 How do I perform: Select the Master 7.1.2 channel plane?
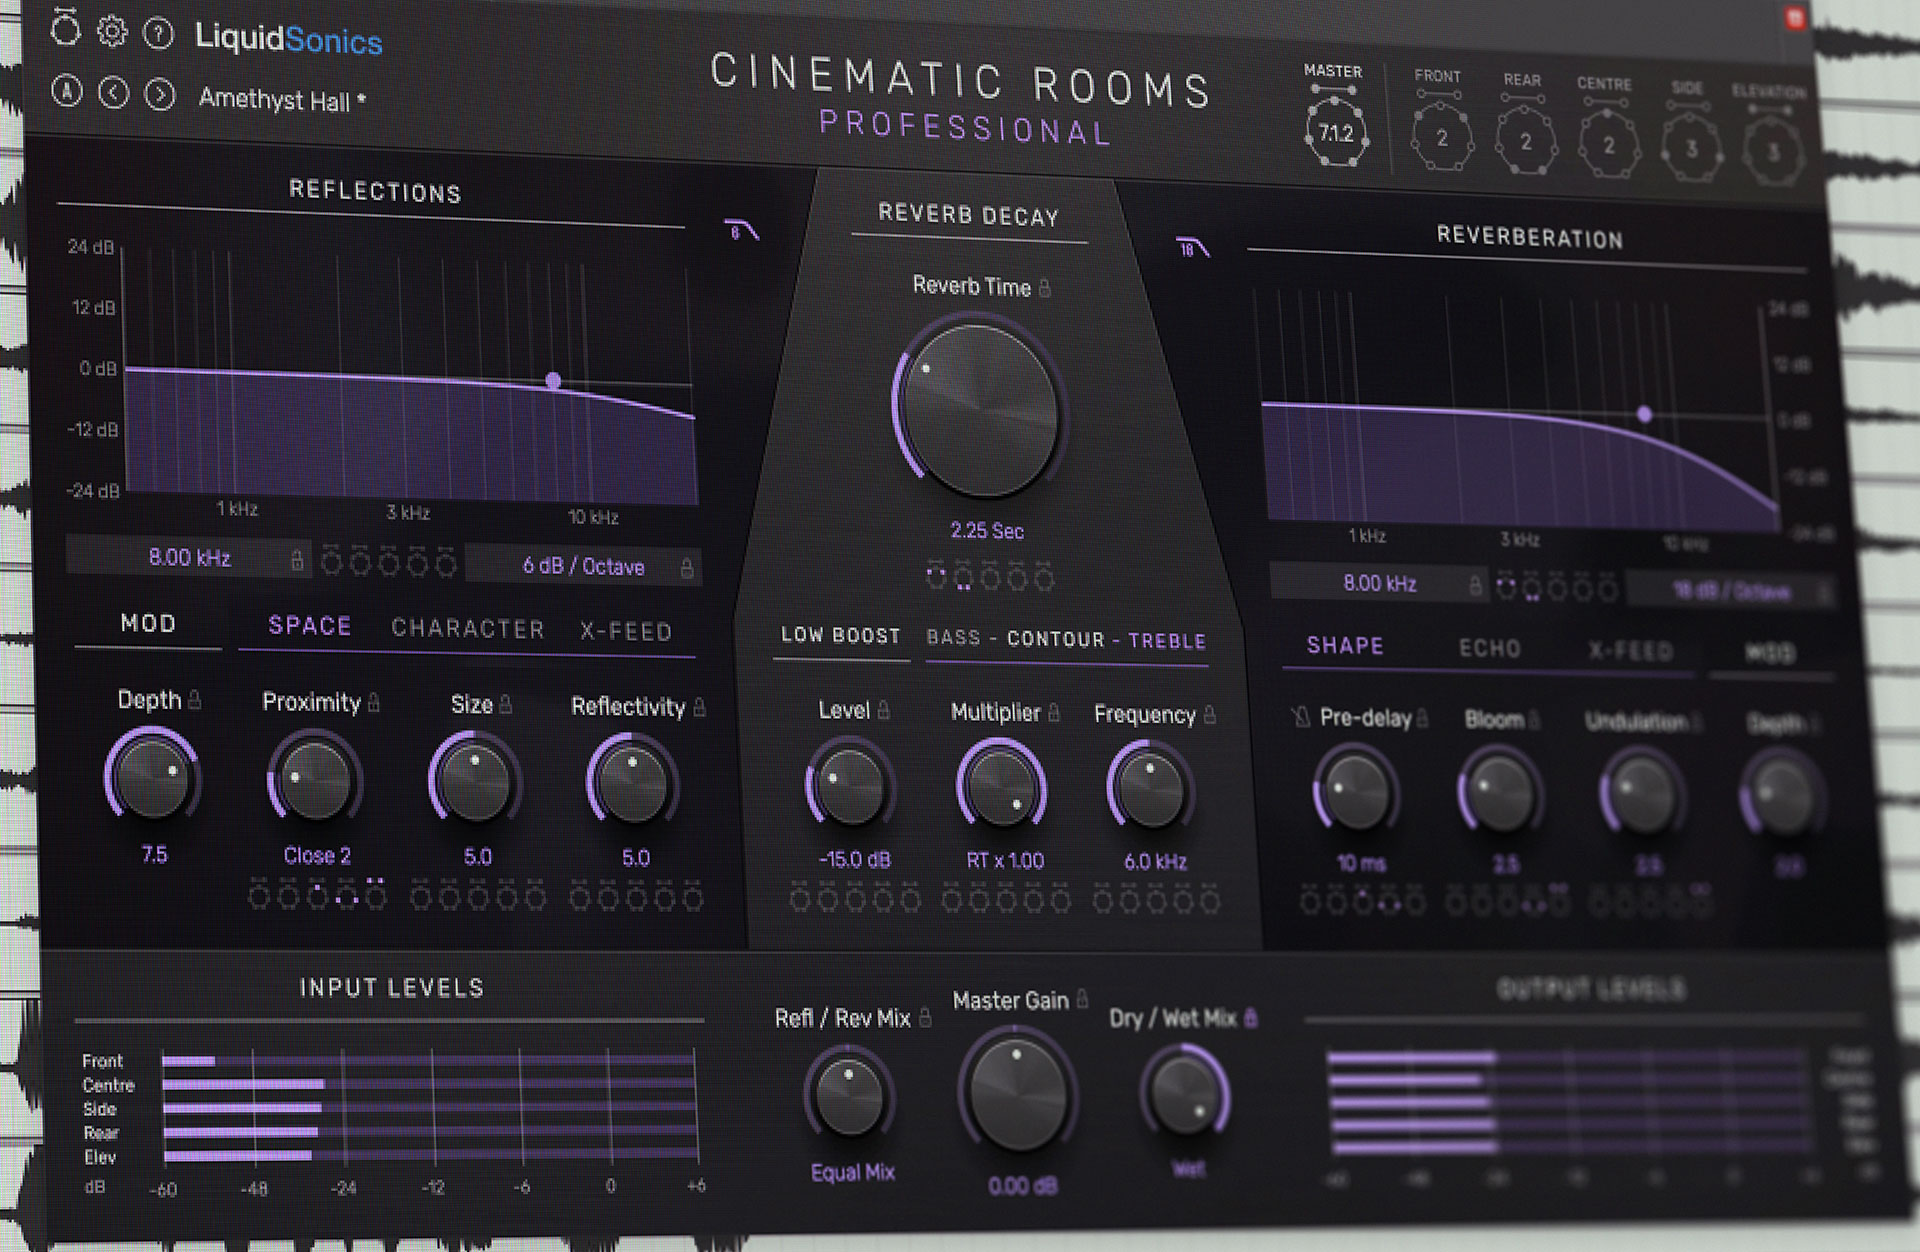tap(1336, 132)
